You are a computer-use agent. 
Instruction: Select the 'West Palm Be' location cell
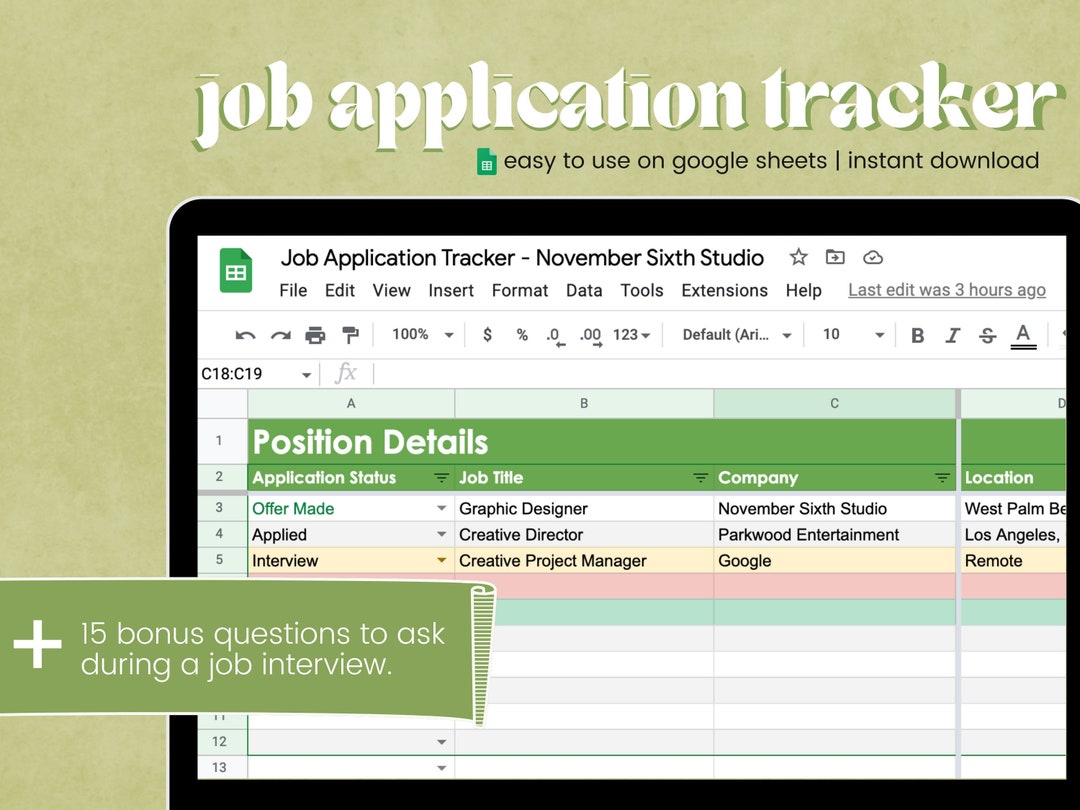point(1013,508)
